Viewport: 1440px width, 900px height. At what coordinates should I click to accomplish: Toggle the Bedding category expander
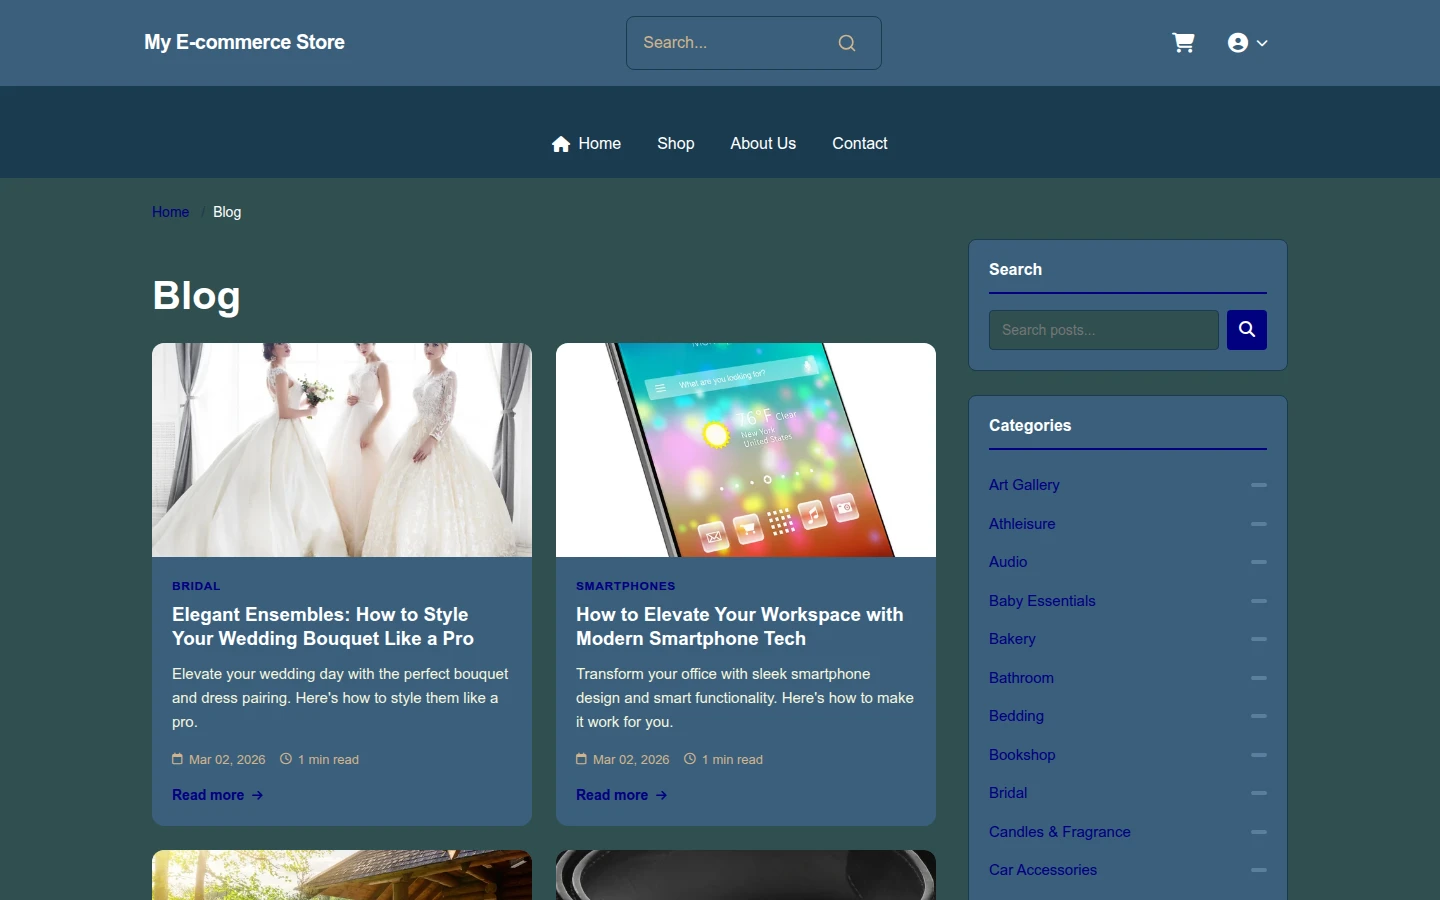(x=1259, y=716)
